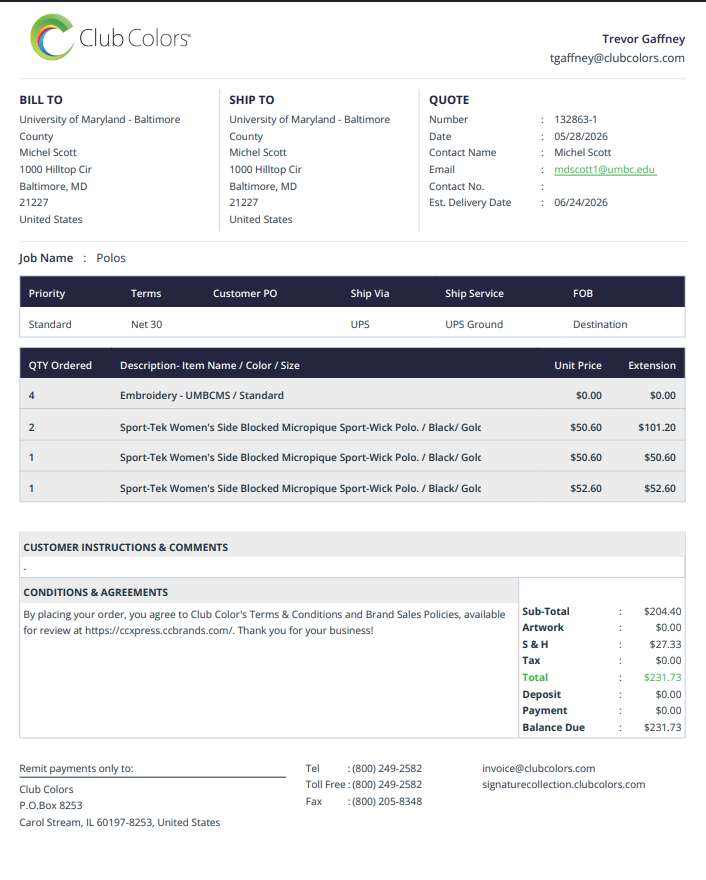
Task: Click Remit payments only to text
Action: (76, 768)
